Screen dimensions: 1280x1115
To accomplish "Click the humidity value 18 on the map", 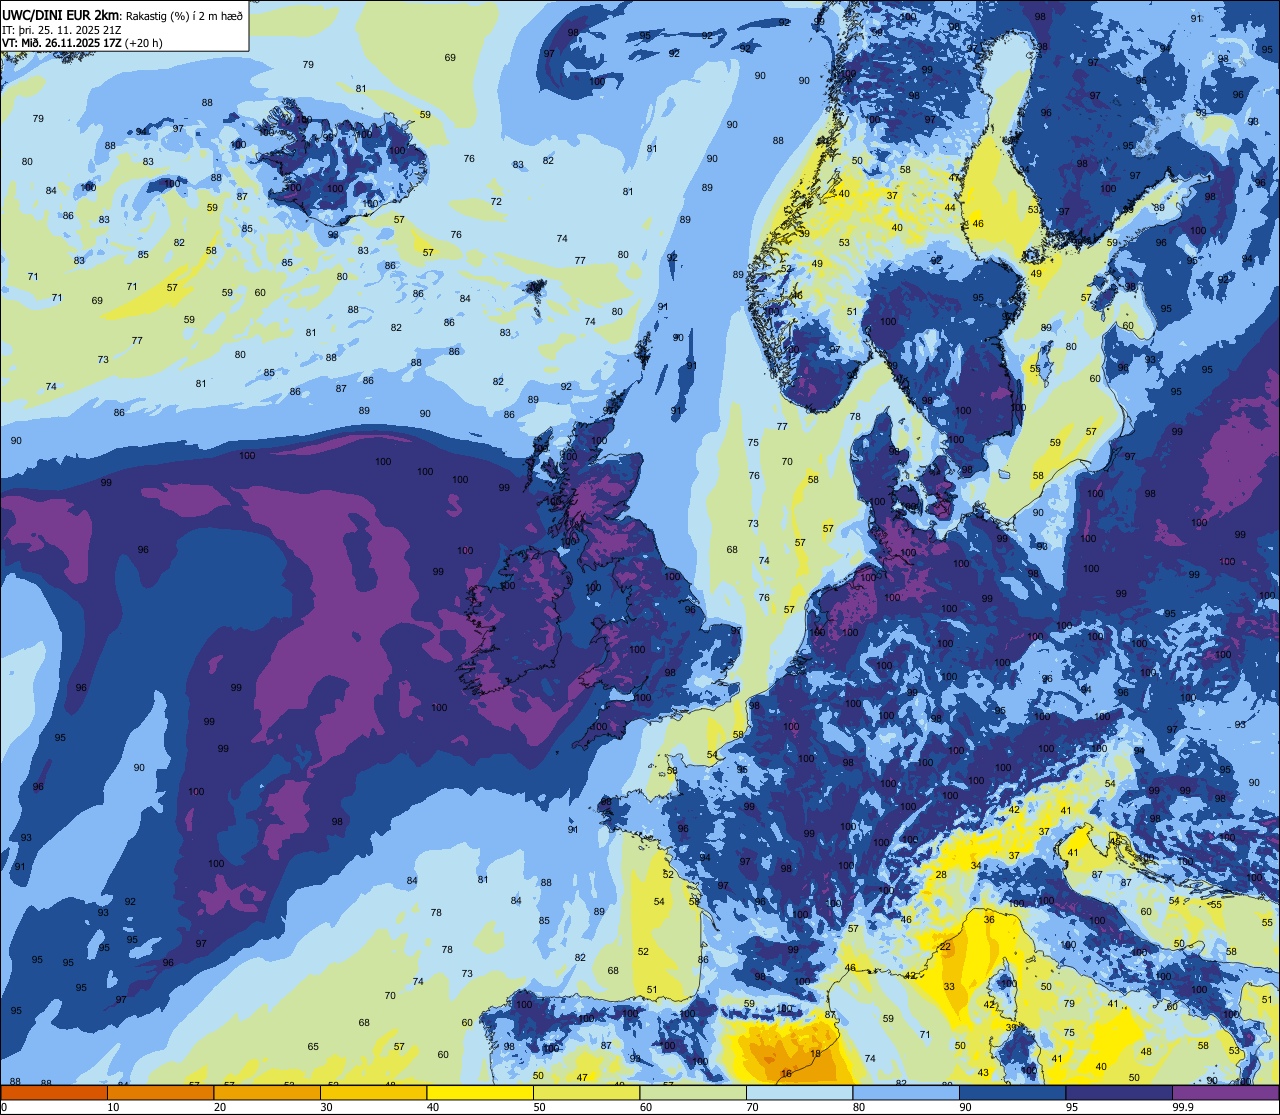I will pos(816,1053).
